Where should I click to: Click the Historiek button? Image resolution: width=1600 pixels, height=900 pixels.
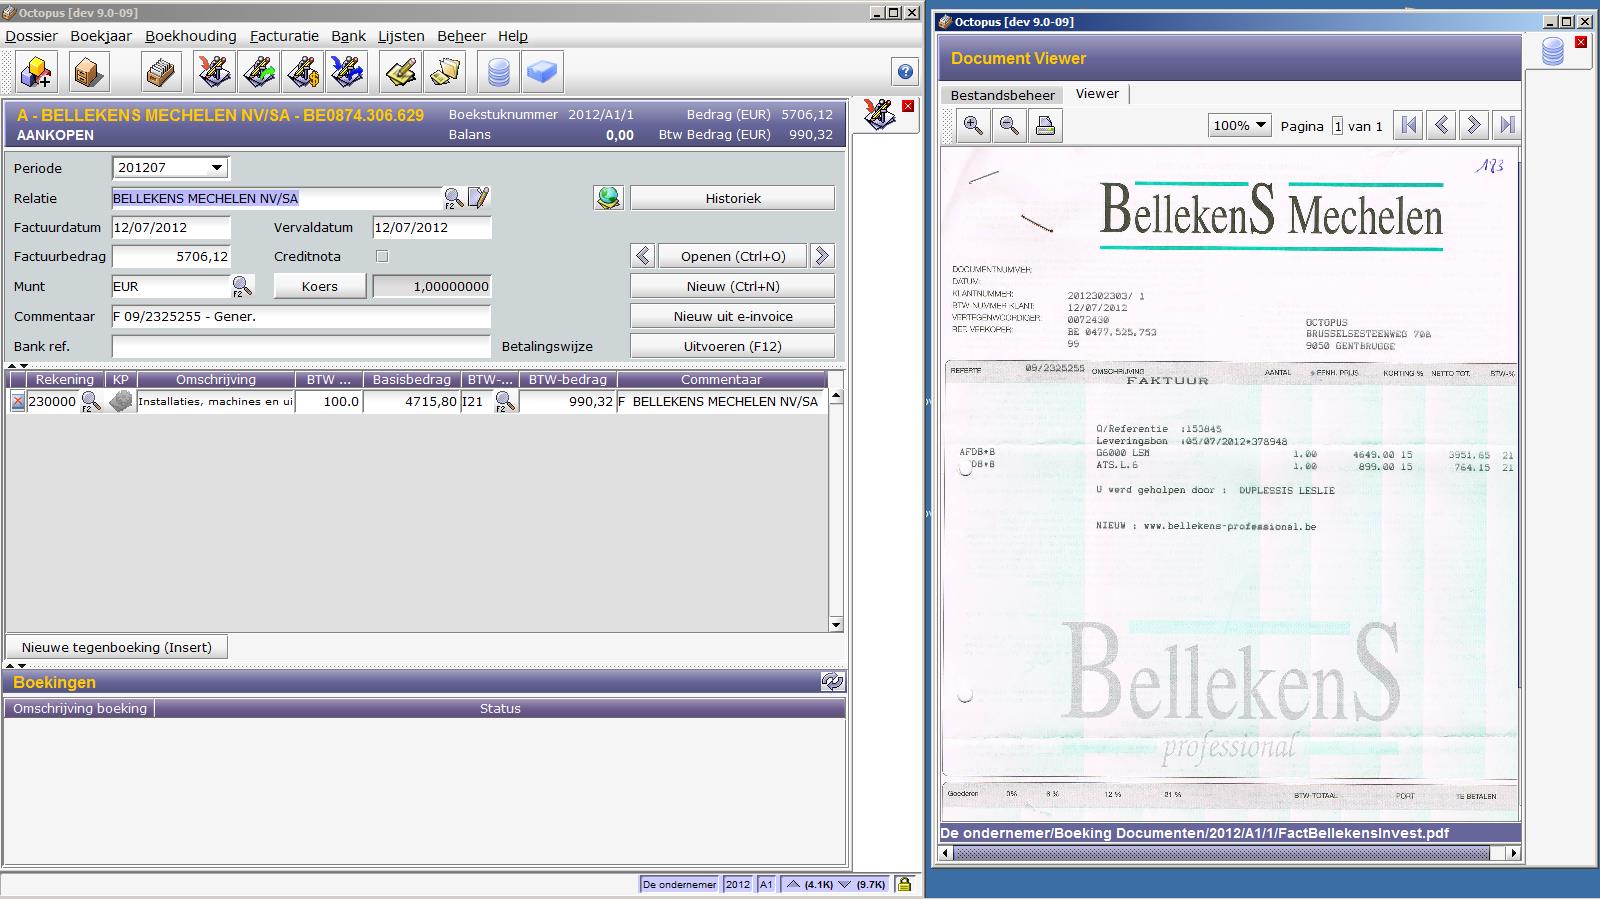(x=733, y=198)
